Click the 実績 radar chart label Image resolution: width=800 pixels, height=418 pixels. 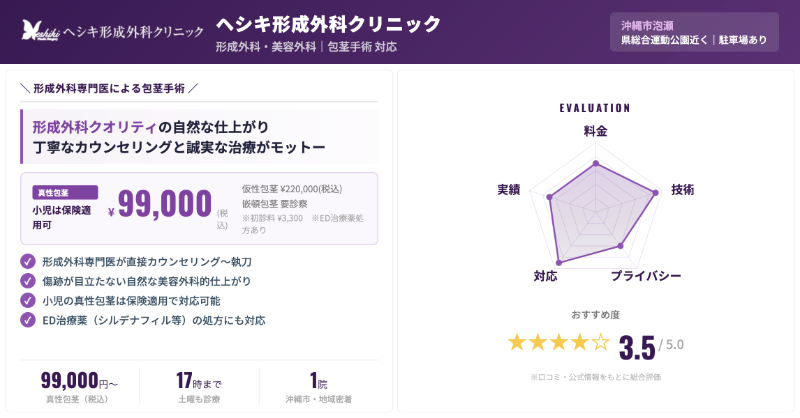pos(508,190)
